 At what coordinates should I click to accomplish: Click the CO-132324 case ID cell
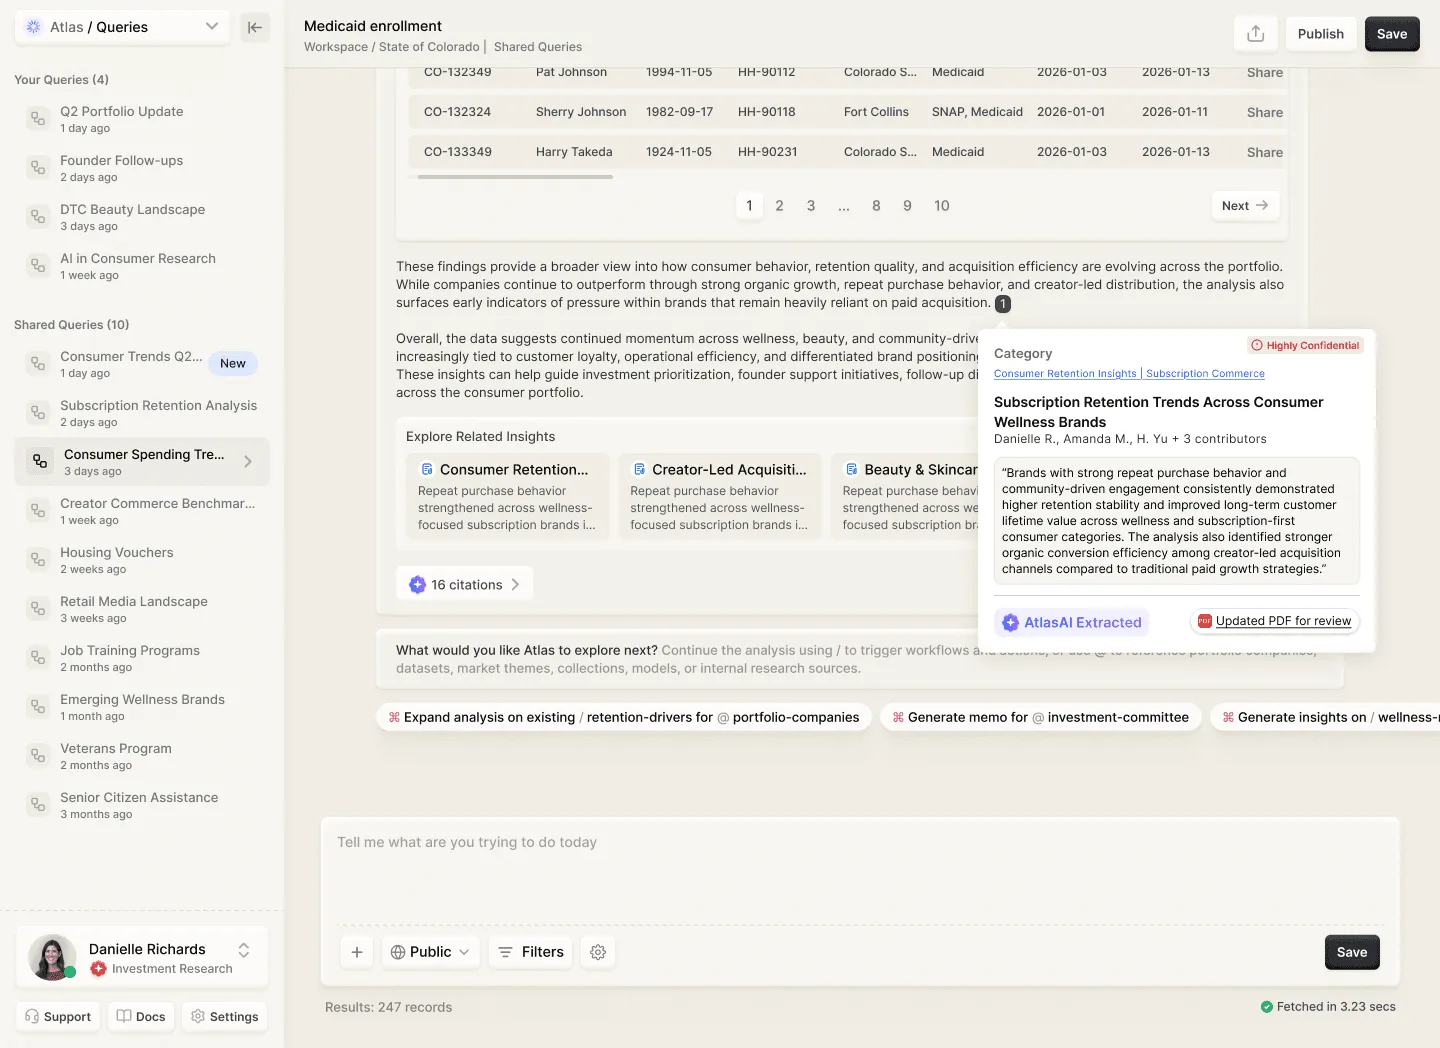point(457,112)
